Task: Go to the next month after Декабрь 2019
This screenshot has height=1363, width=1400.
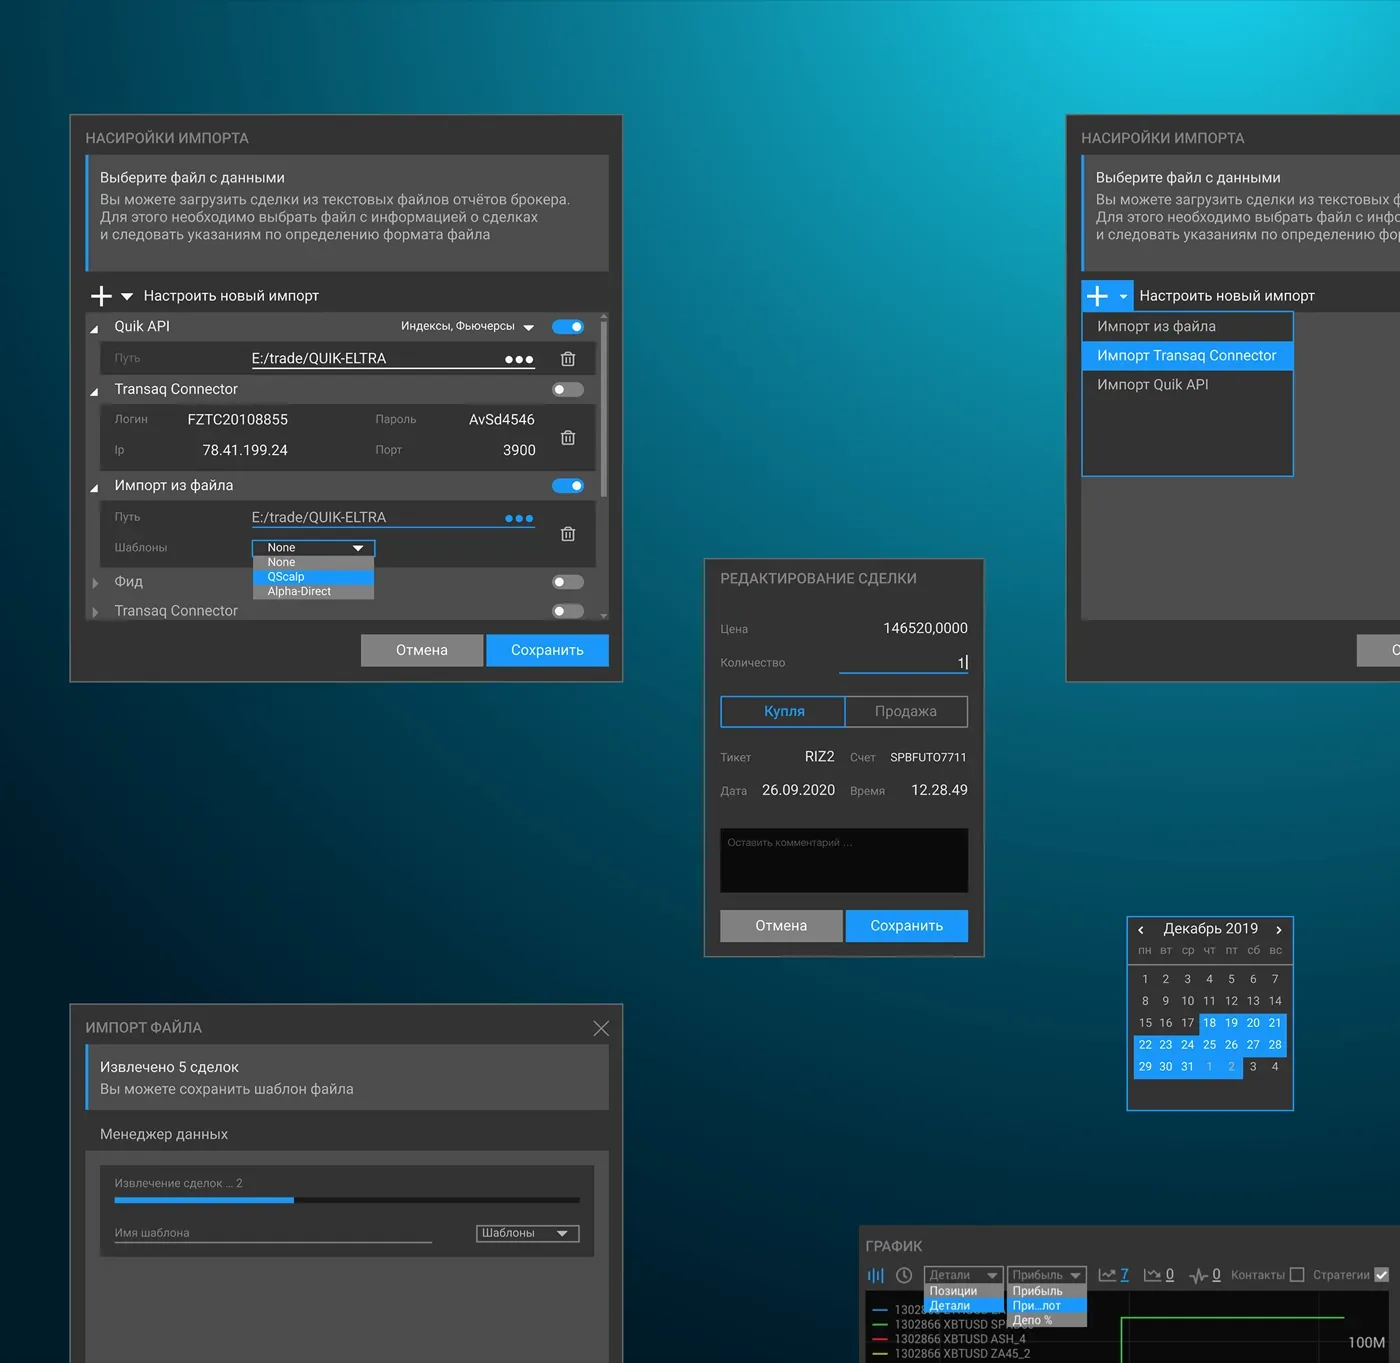Action: [1278, 930]
